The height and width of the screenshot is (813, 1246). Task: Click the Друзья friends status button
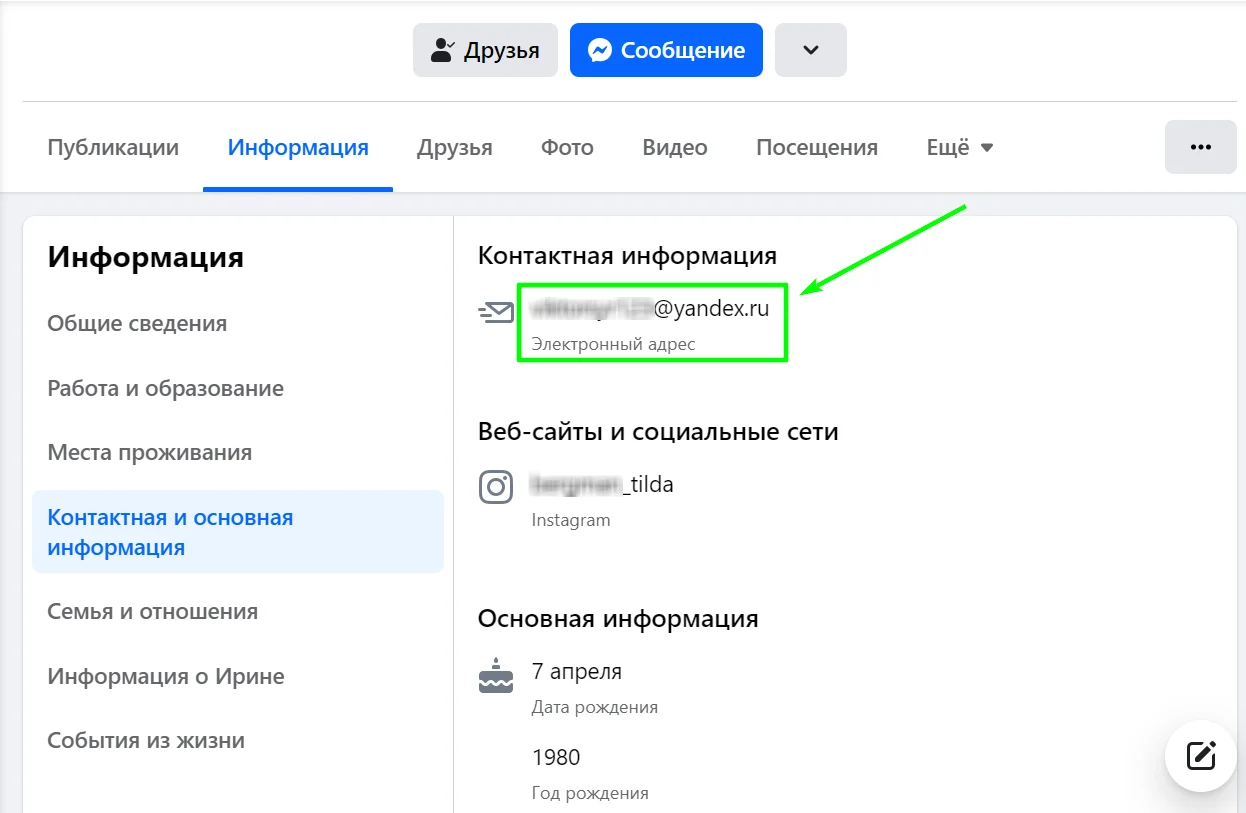485,50
